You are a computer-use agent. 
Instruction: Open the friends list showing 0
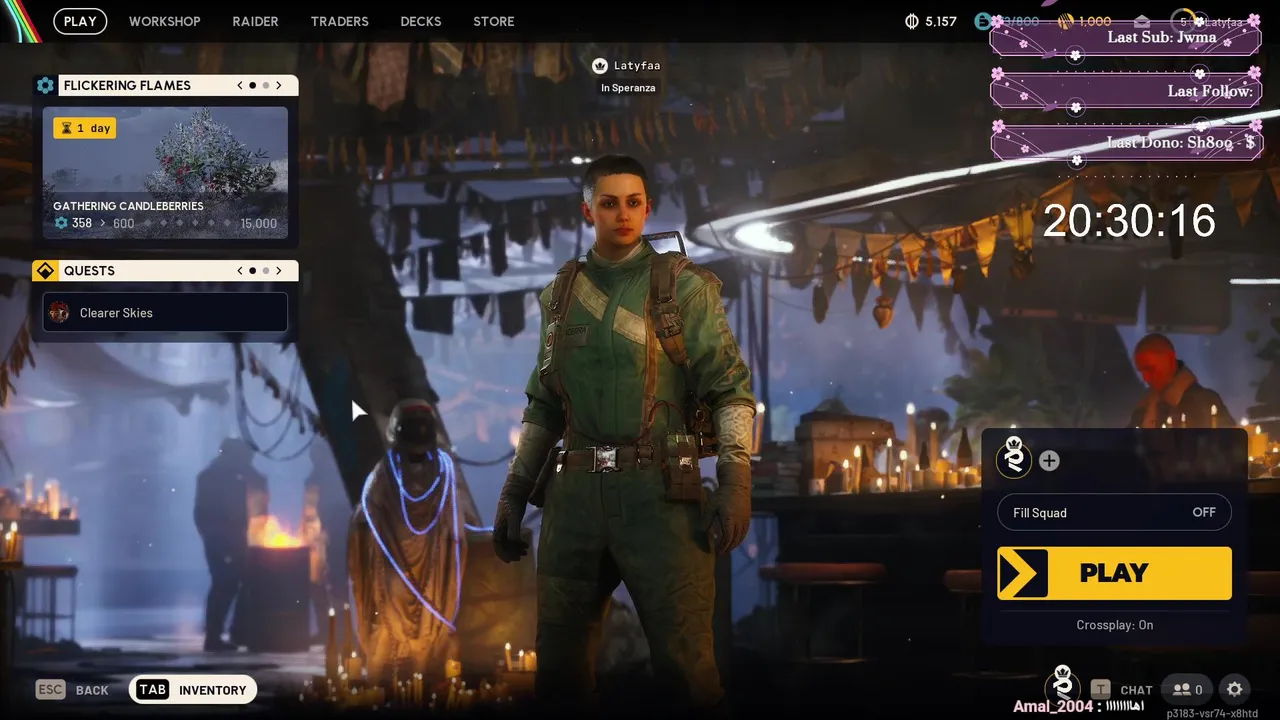point(1188,689)
